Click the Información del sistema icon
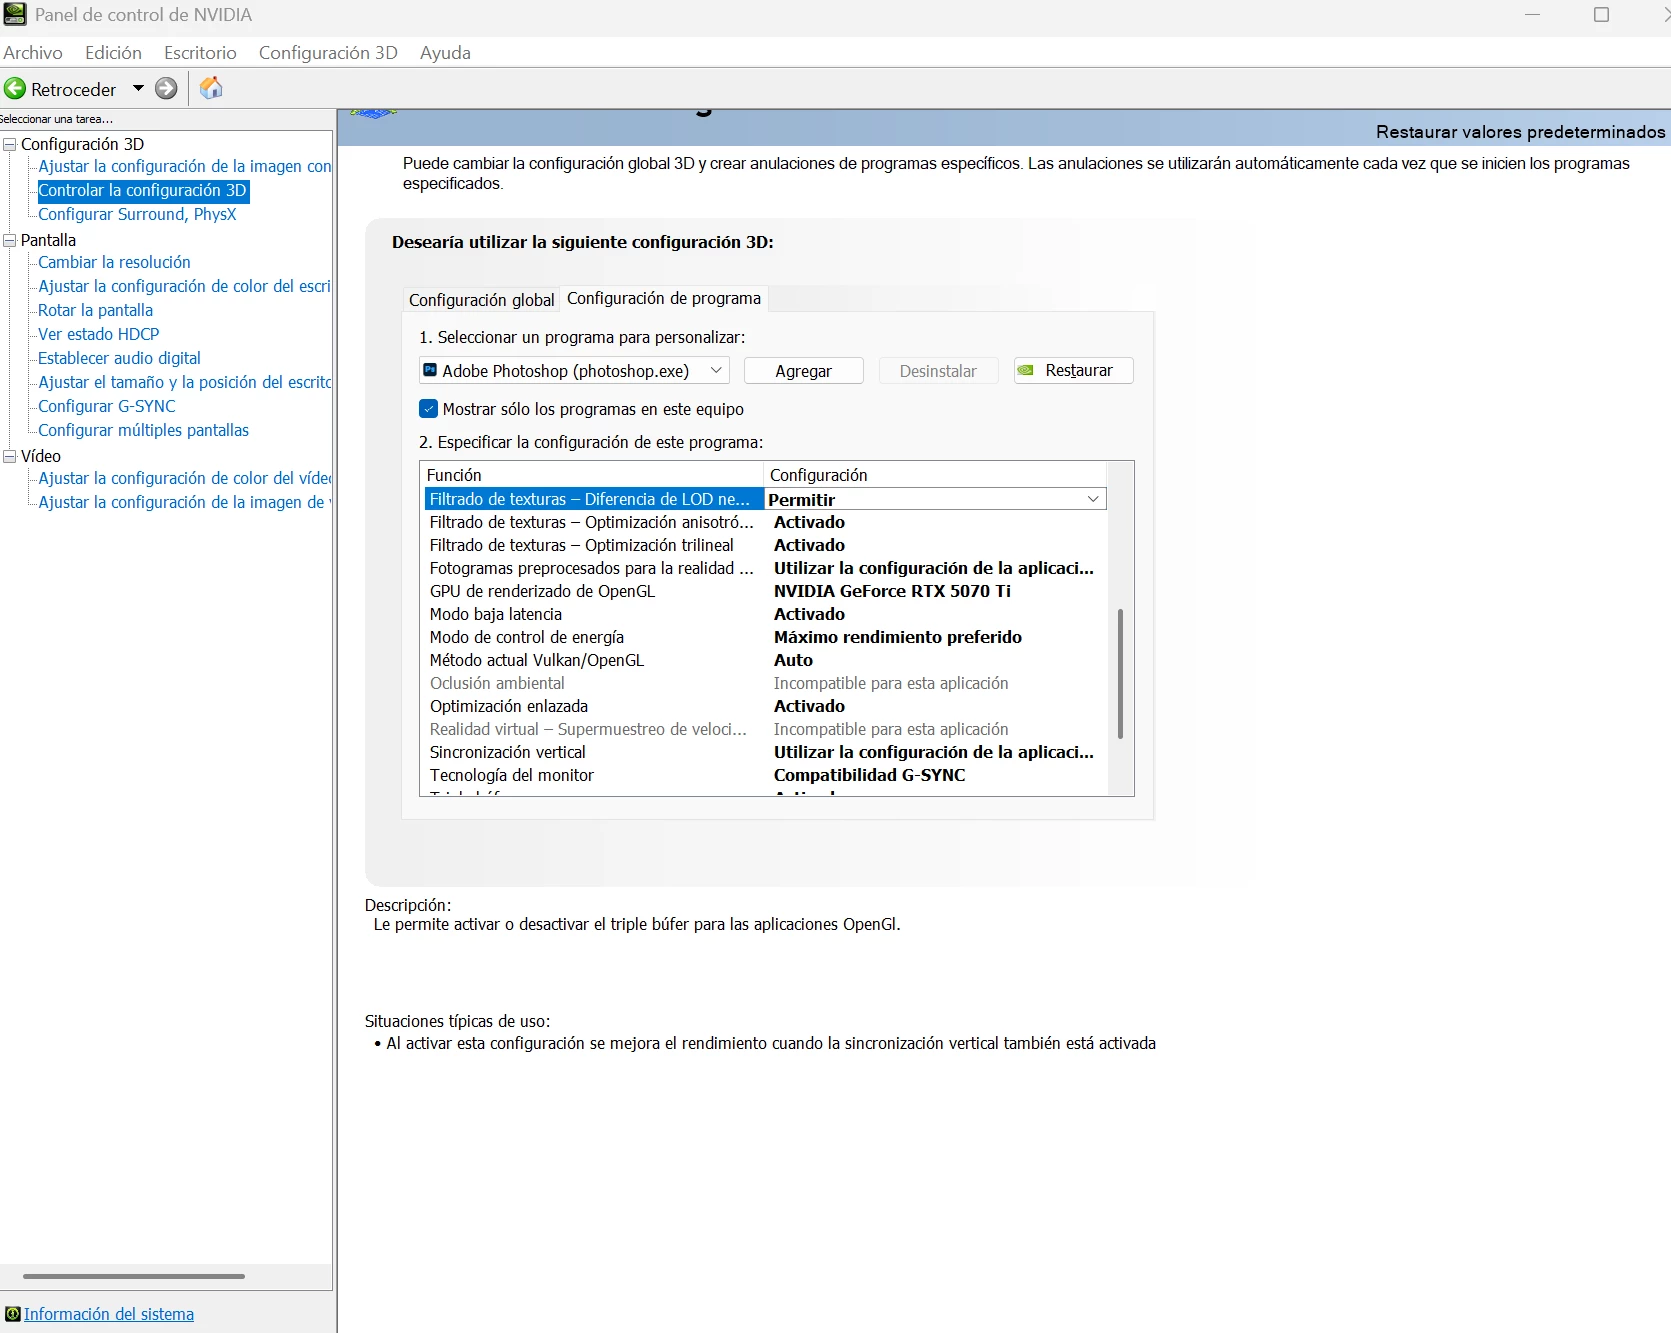The image size is (1671, 1333). [x=12, y=1314]
